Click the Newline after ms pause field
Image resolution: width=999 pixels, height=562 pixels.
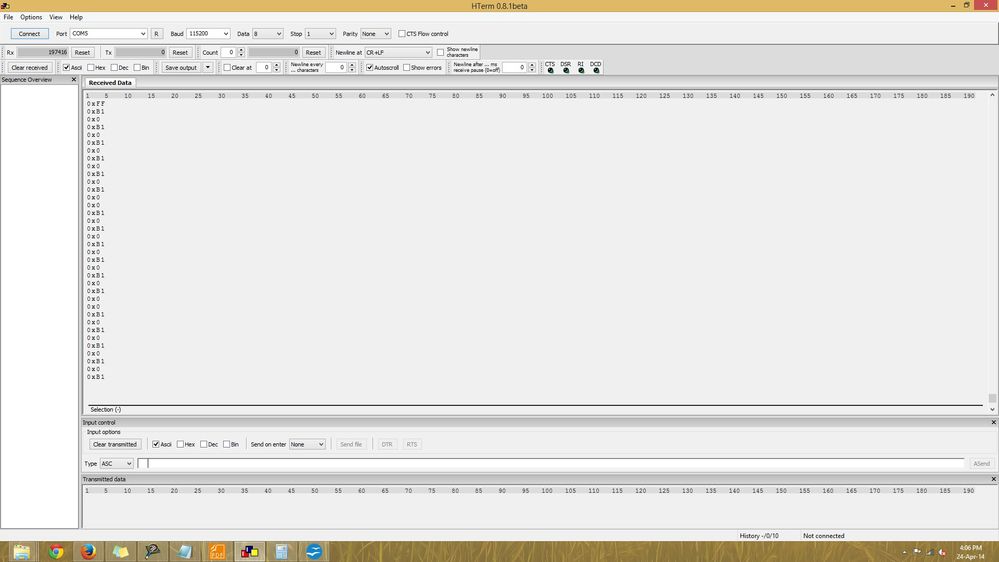514,68
